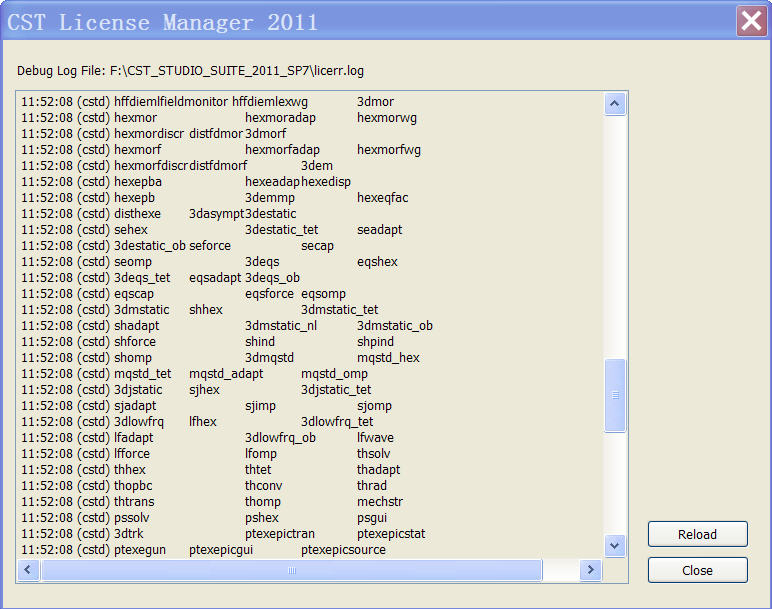Close the CST License Manager window
This screenshot has width=772, height=609.
(x=751, y=21)
